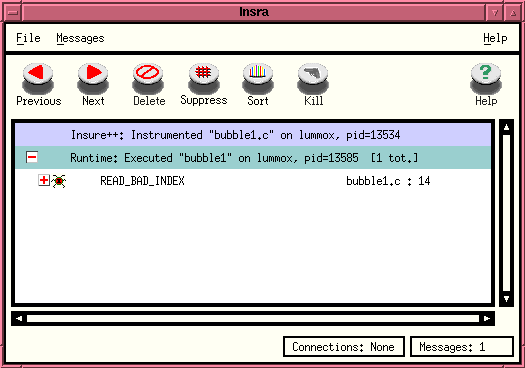Select the READ_BAD_INDEX message text
The width and height of the screenshot is (525, 368).
point(142,181)
